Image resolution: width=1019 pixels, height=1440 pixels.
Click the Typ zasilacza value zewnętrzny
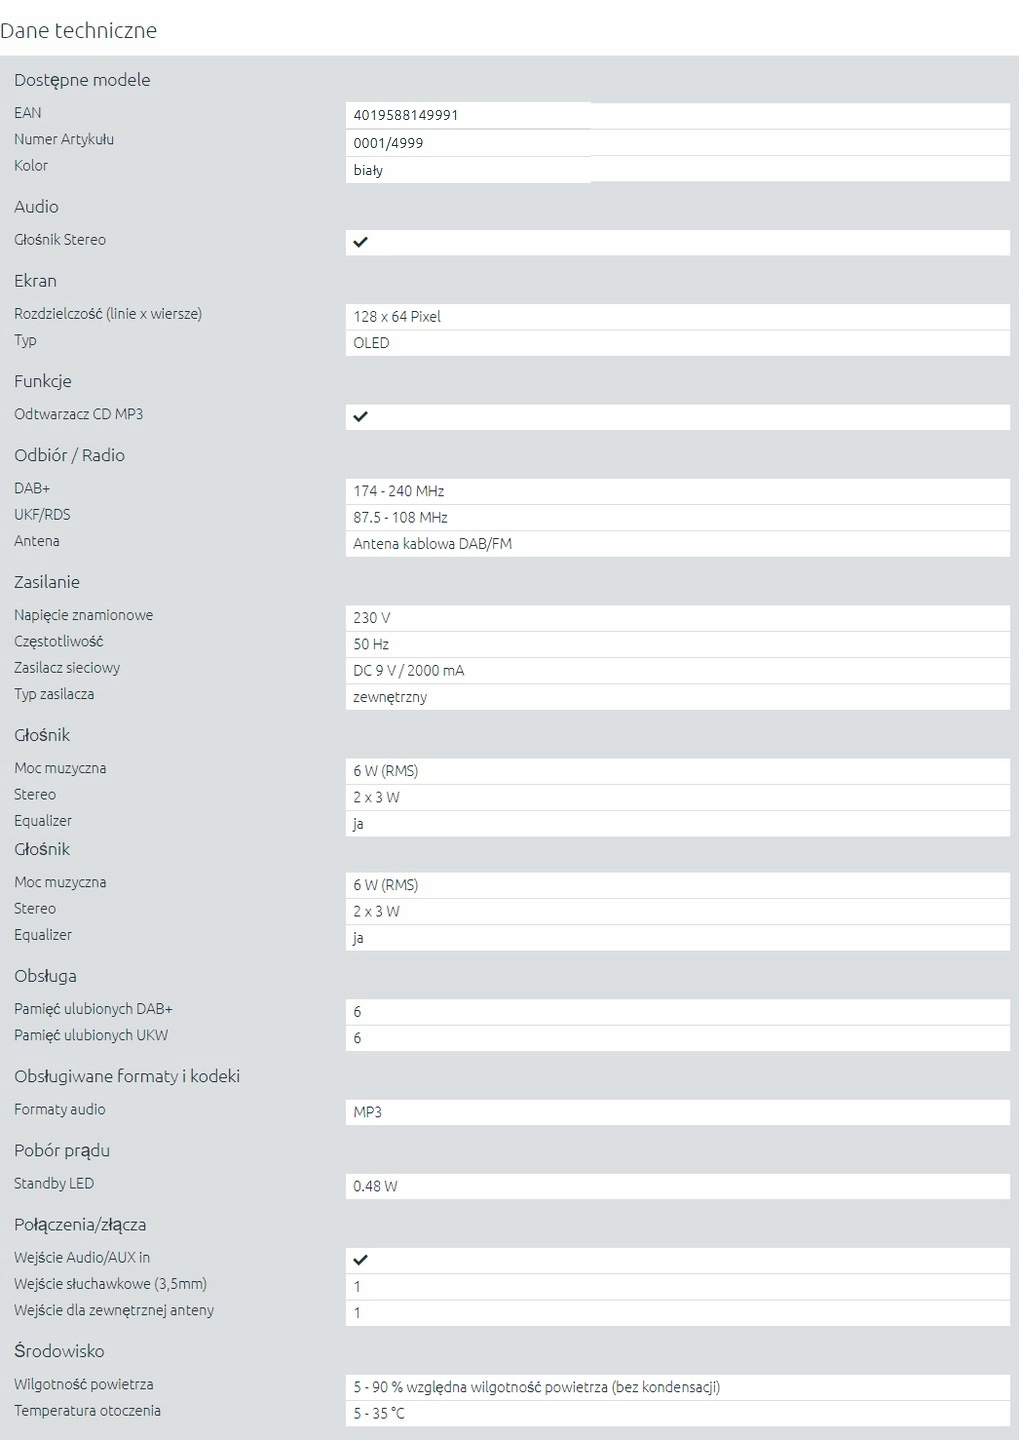[x=390, y=697]
